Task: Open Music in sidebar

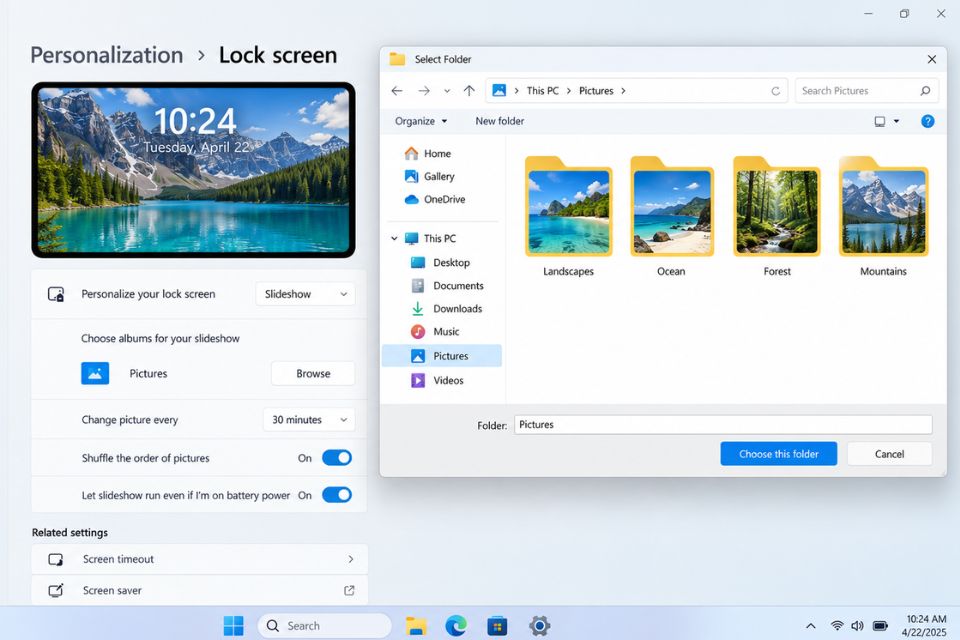Action: (x=435, y=332)
